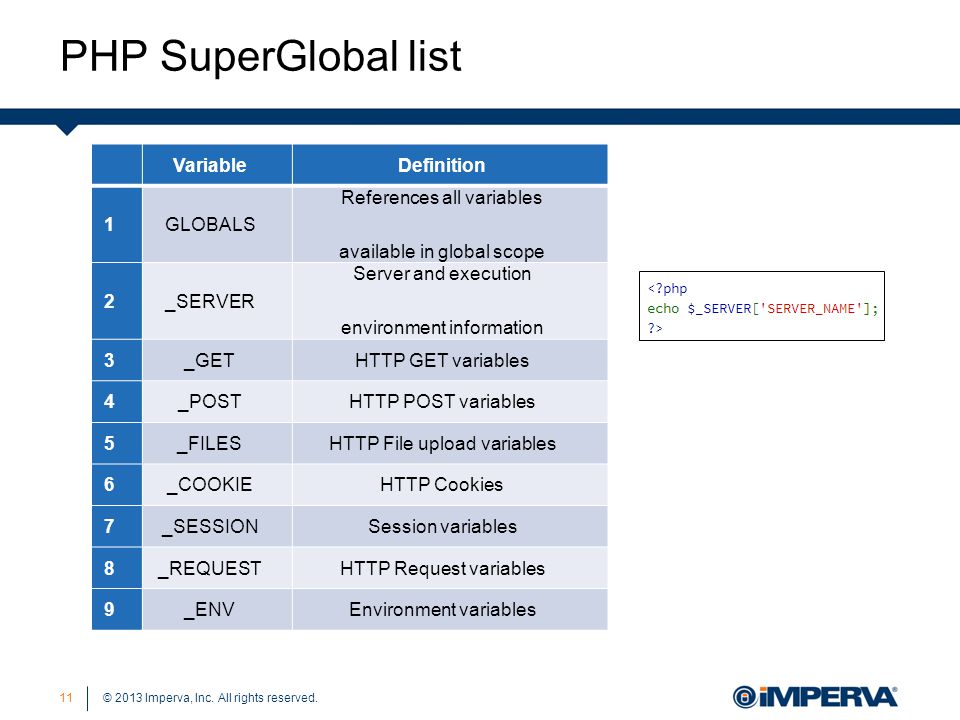This screenshot has width=960, height=720.
Task: Click 'Session variables' definition cell
Action: coord(450,526)
